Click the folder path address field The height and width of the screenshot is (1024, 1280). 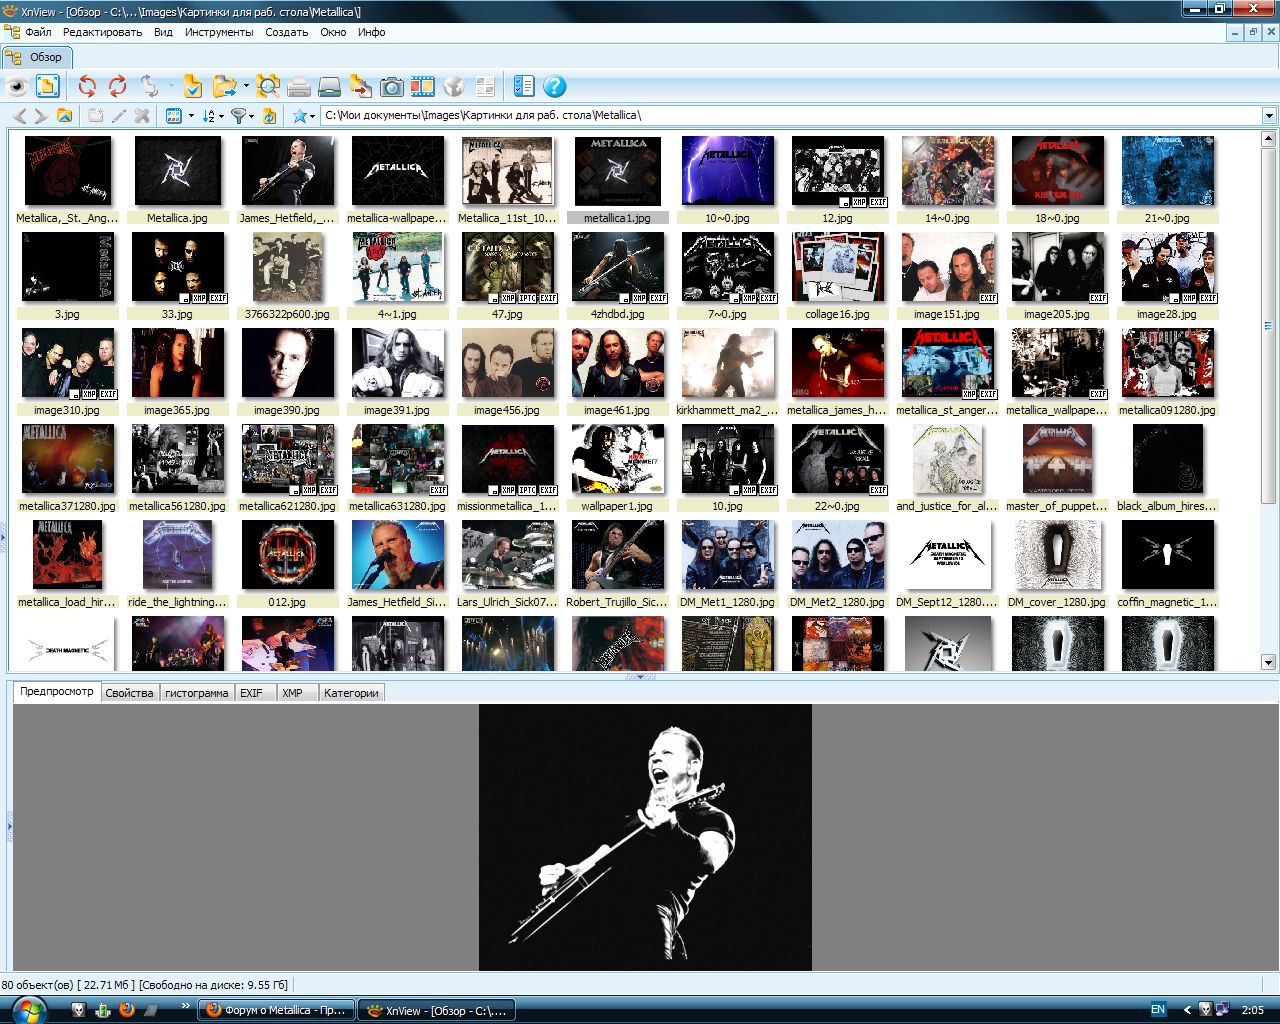click(x=790, y=116)
